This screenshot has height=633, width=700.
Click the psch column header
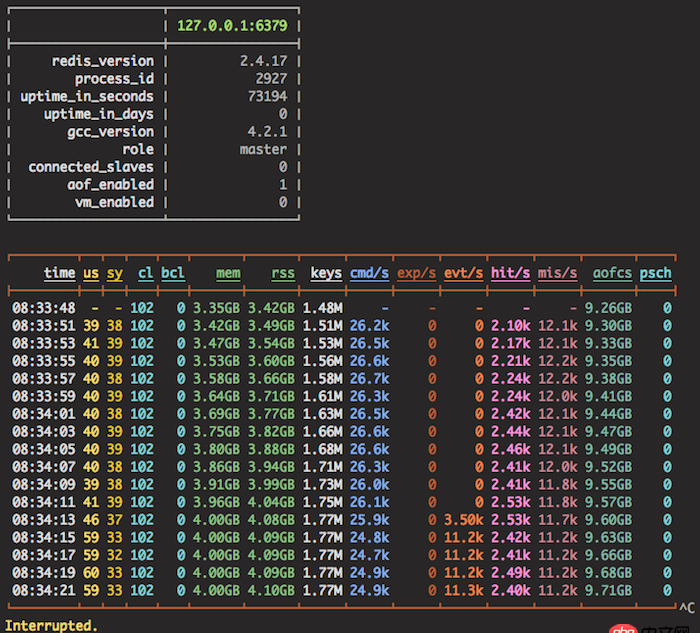click(656, 272)
